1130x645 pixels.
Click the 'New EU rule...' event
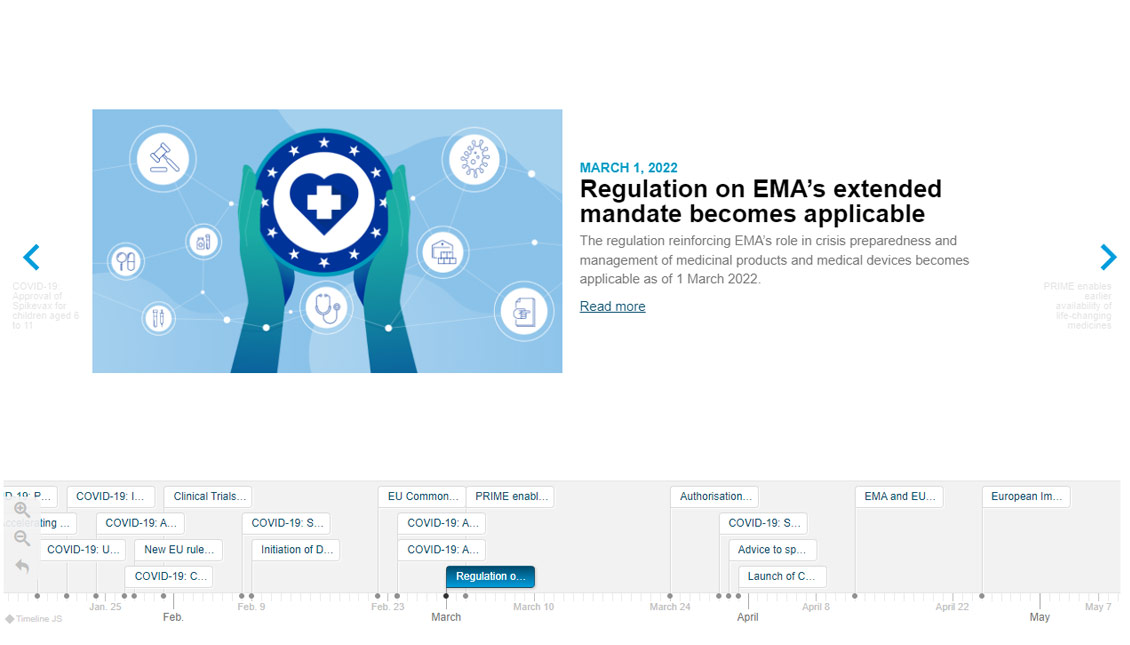point(177,549)
